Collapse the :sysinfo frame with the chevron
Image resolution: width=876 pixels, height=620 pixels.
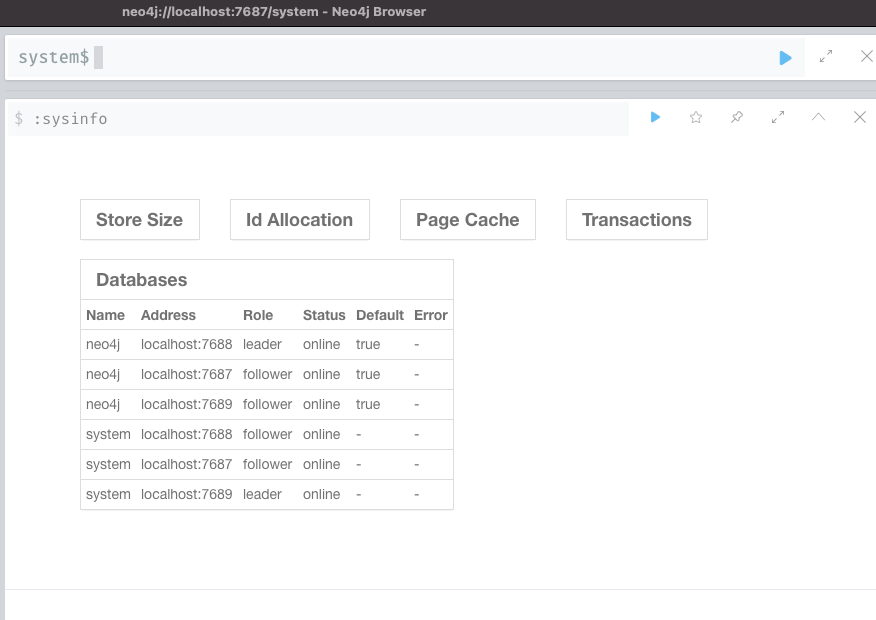(818, 117)
